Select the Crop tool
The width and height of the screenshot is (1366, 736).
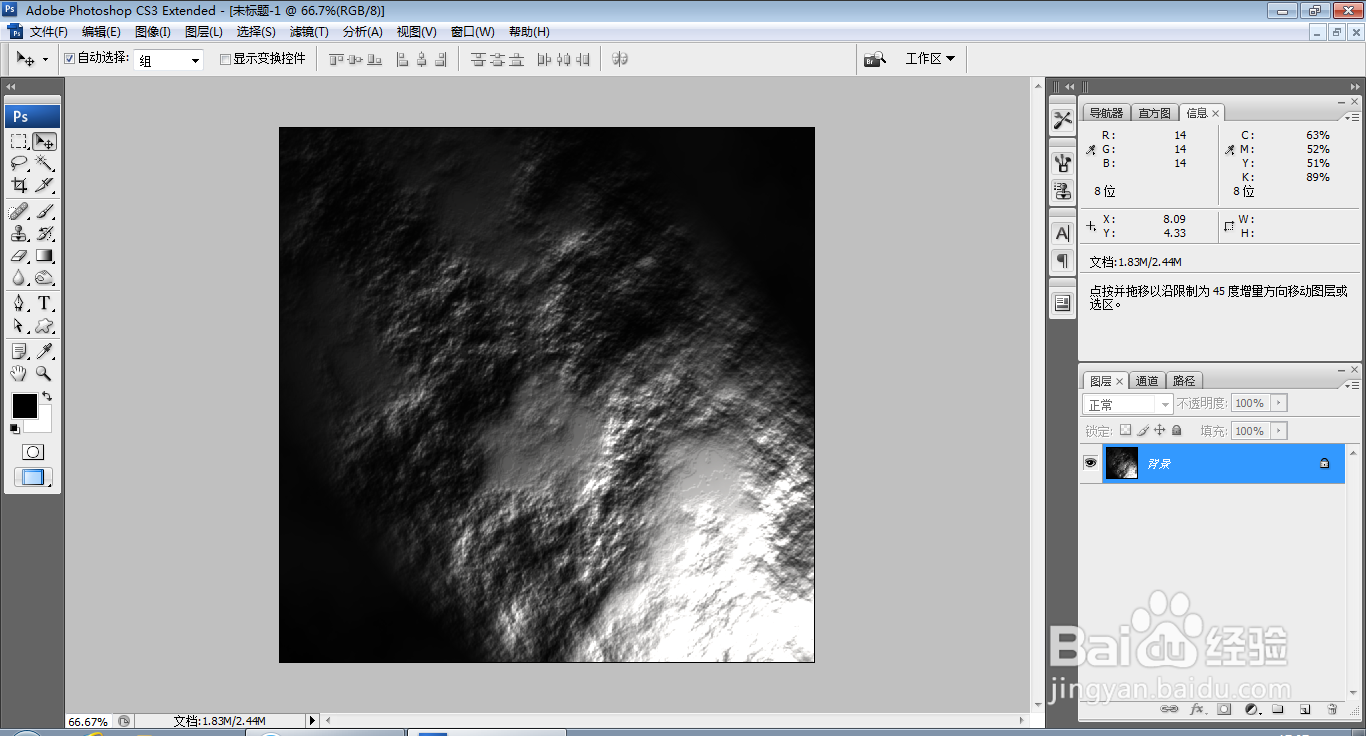(19, 185)
